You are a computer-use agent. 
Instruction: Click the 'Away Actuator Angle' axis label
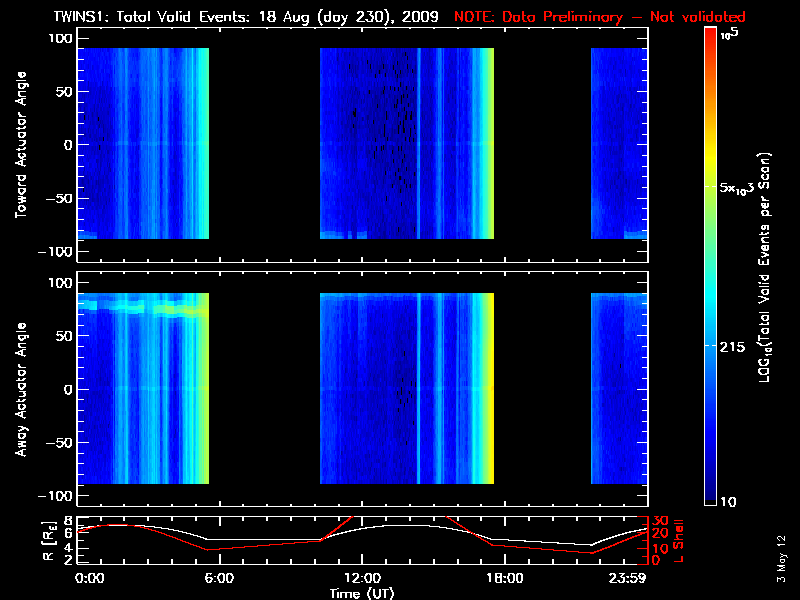click(x=21, y=389)
